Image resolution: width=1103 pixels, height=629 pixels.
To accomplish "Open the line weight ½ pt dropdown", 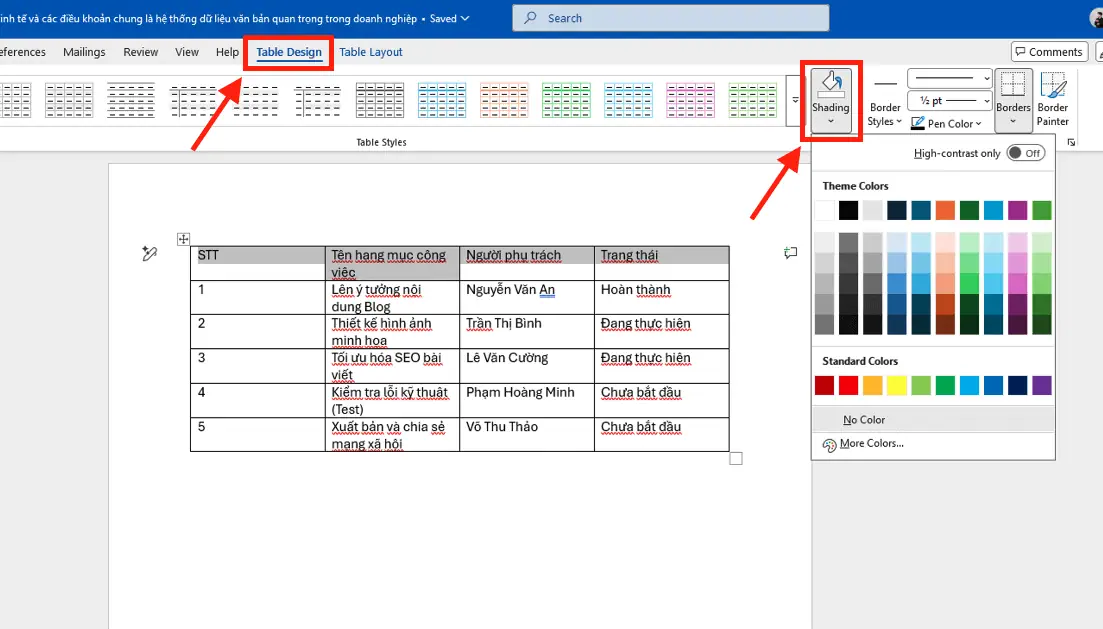I will point(949,101).
